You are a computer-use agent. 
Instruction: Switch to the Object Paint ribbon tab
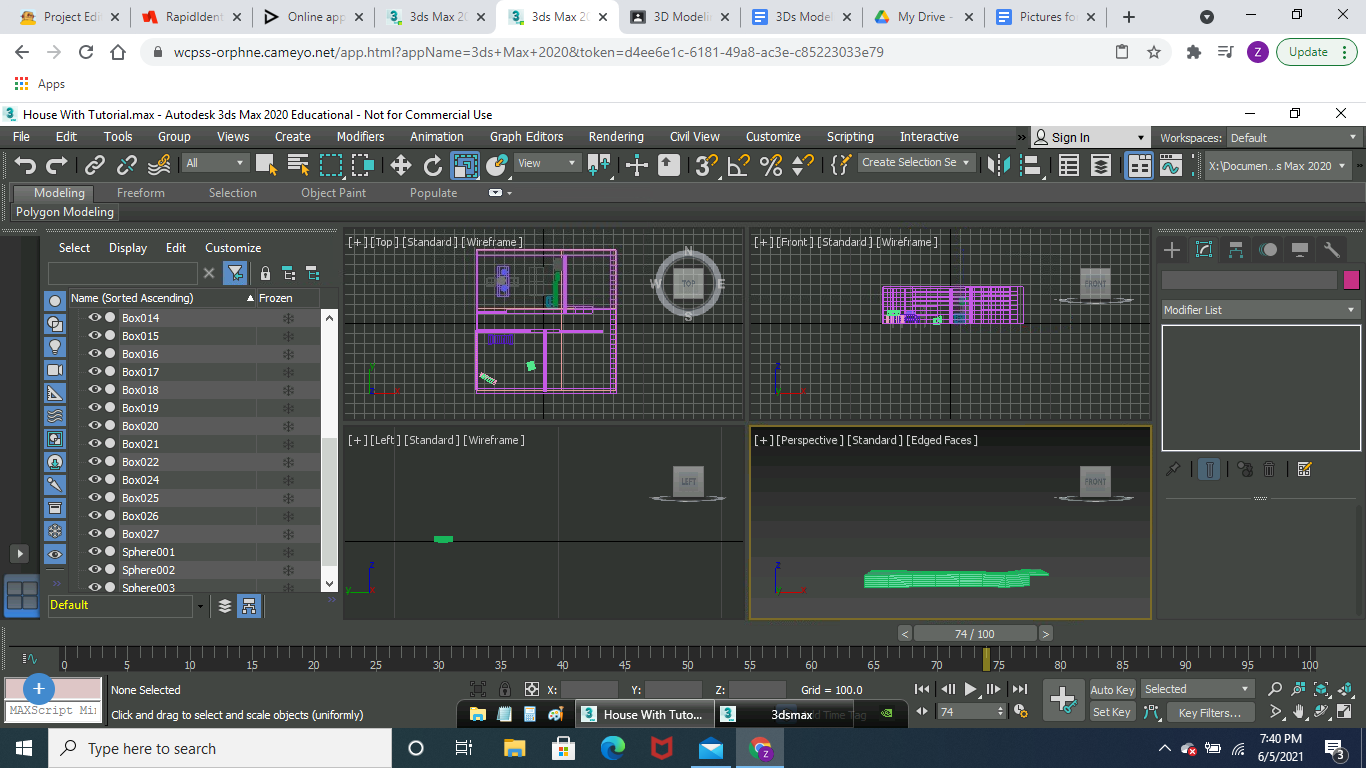pos(333,193)
